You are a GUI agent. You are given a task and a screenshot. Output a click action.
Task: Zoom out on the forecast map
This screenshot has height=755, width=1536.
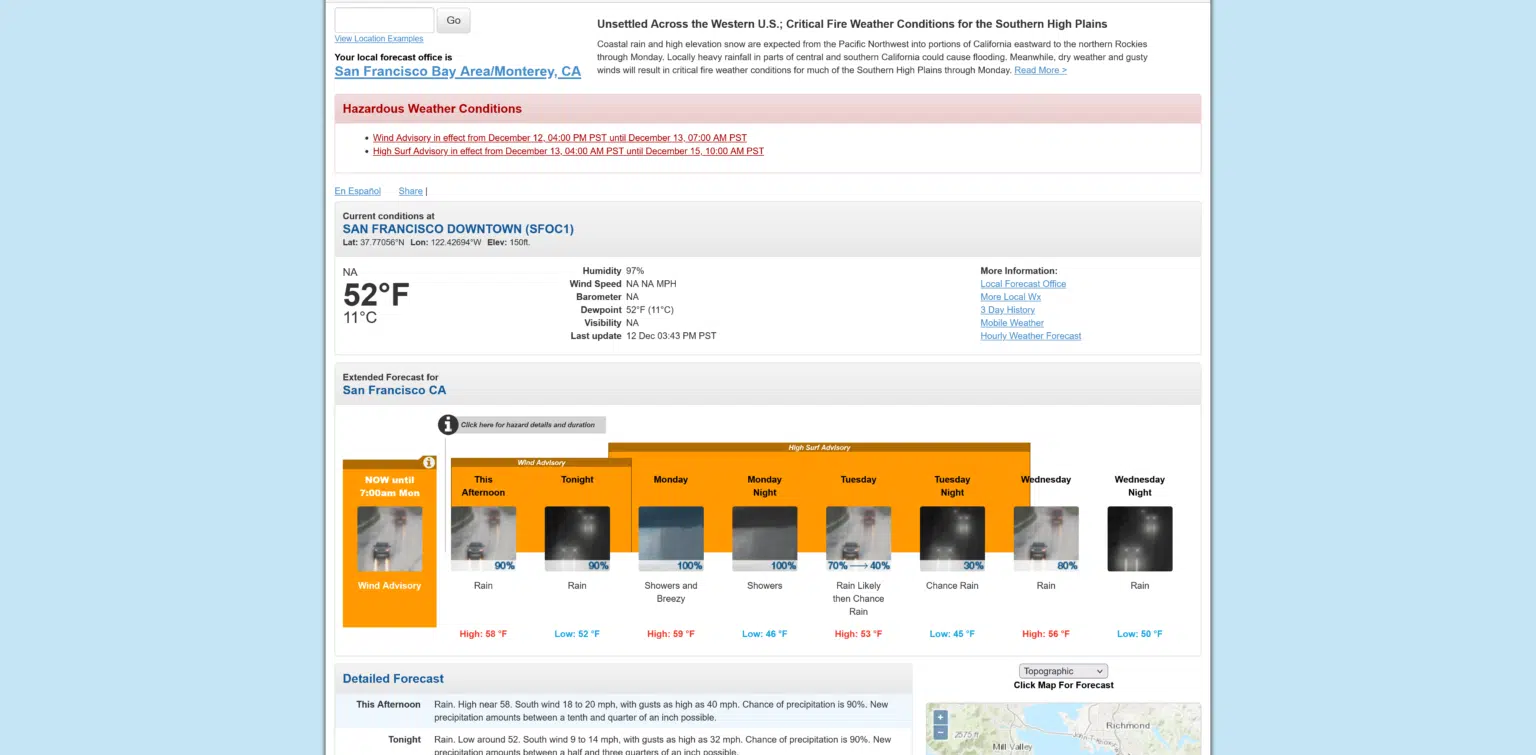(x=940, y=733)
